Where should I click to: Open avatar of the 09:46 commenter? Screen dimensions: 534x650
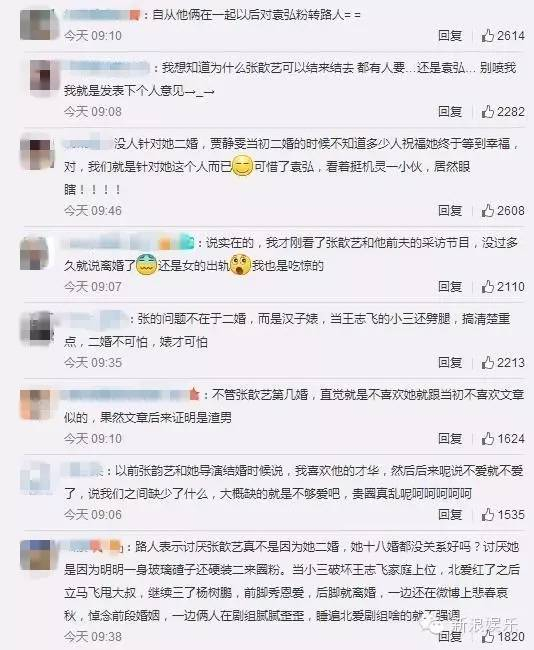pyautogui.click(x=37, y=154)
